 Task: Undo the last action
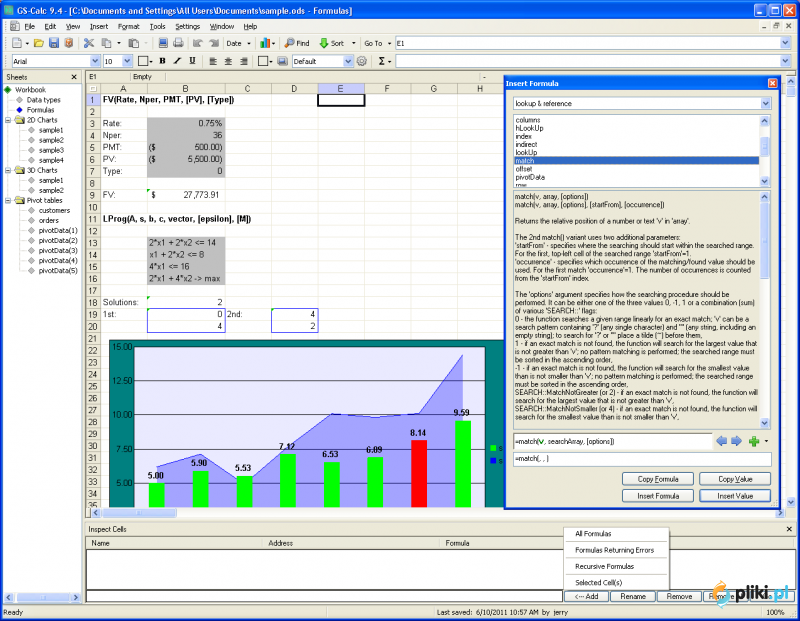[x=198, y=43]
